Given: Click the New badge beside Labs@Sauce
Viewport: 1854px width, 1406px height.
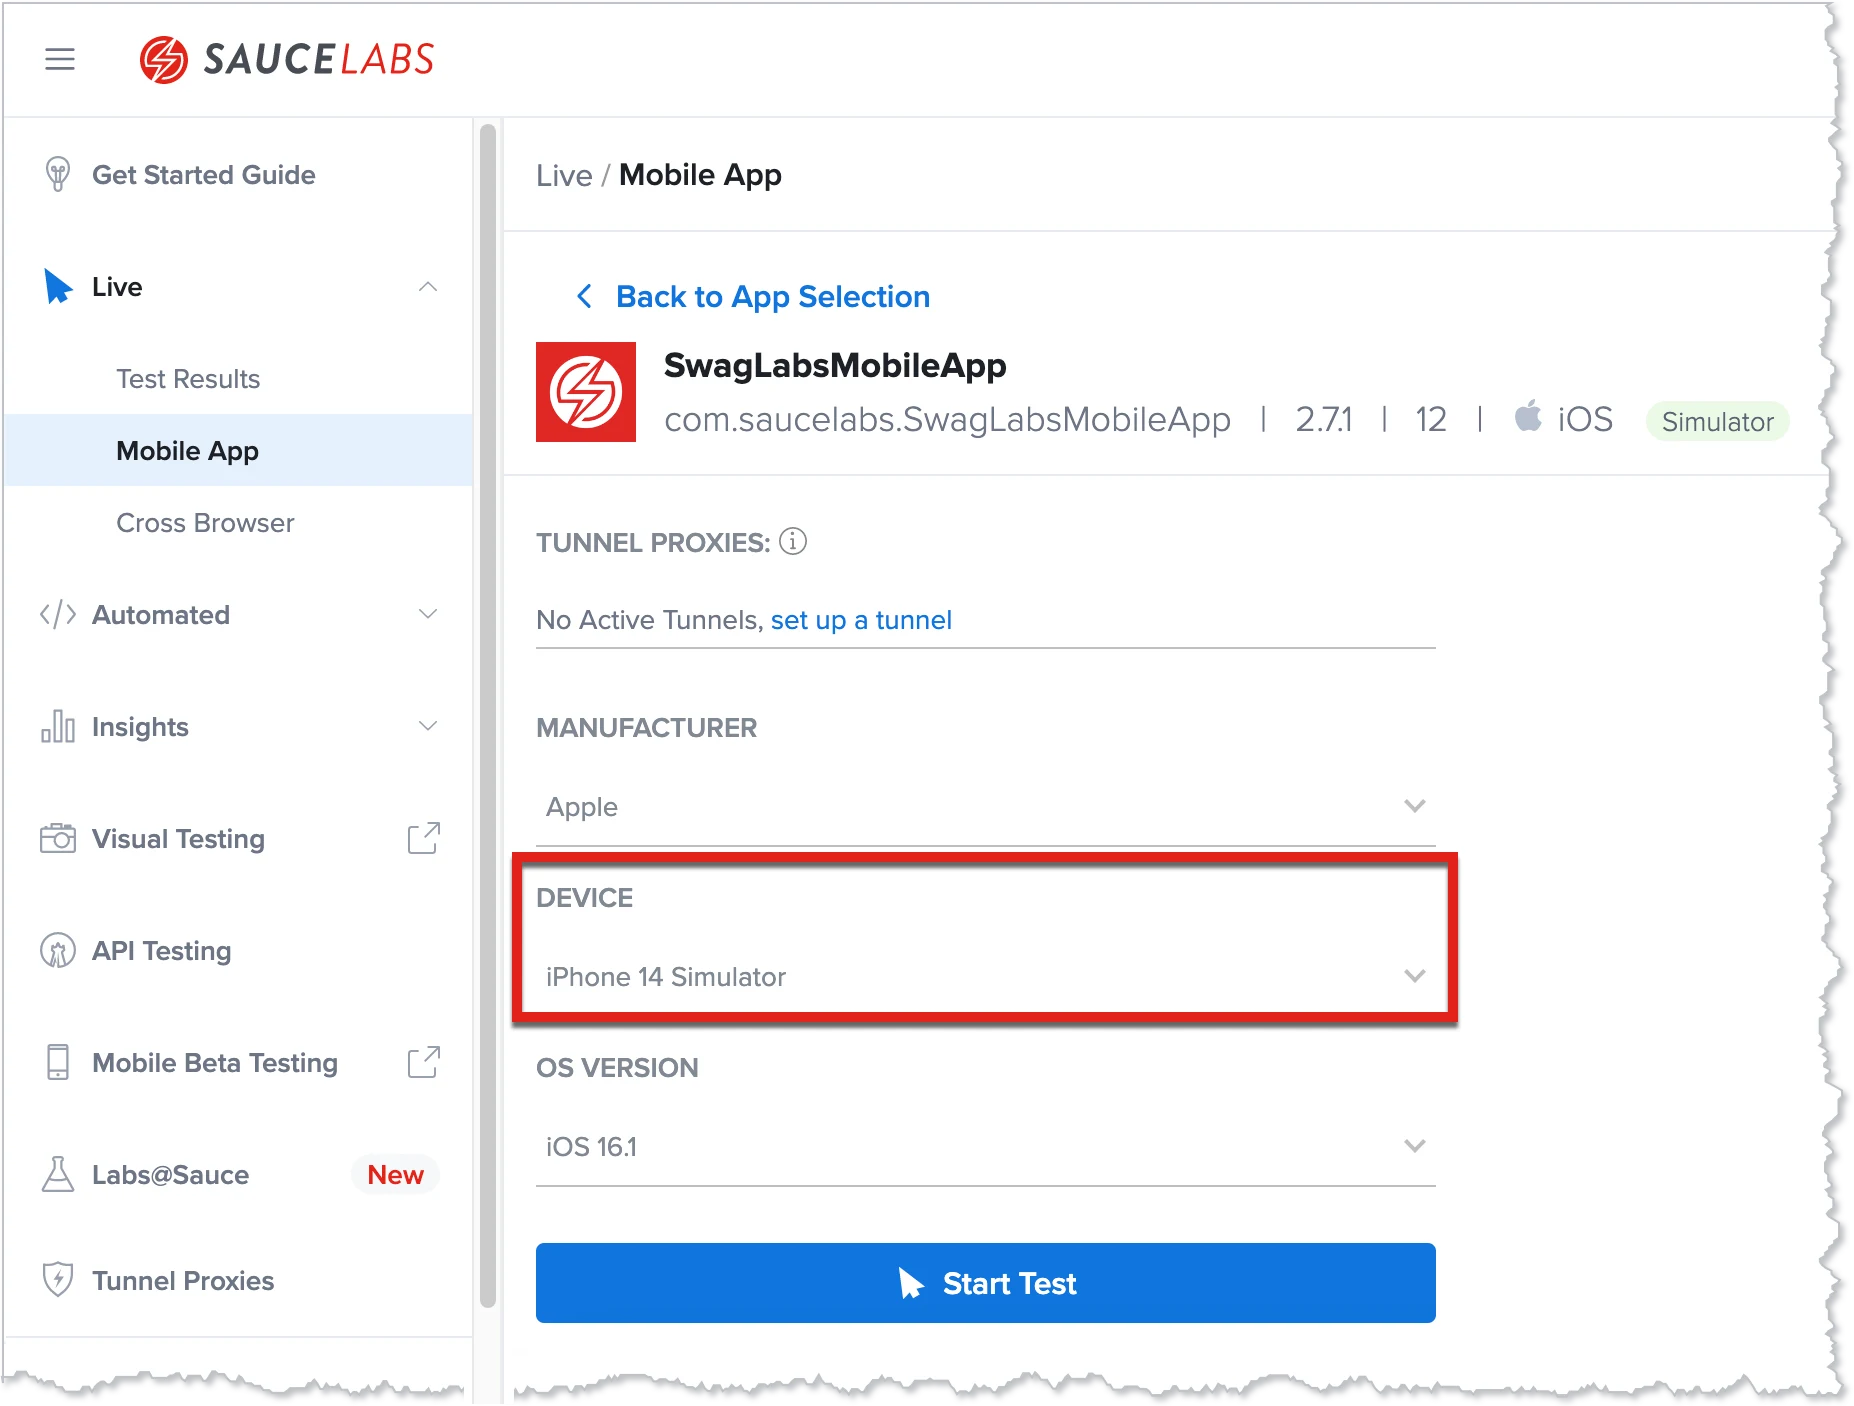Looking at the screenshot, I should [x=396, y=1174].
